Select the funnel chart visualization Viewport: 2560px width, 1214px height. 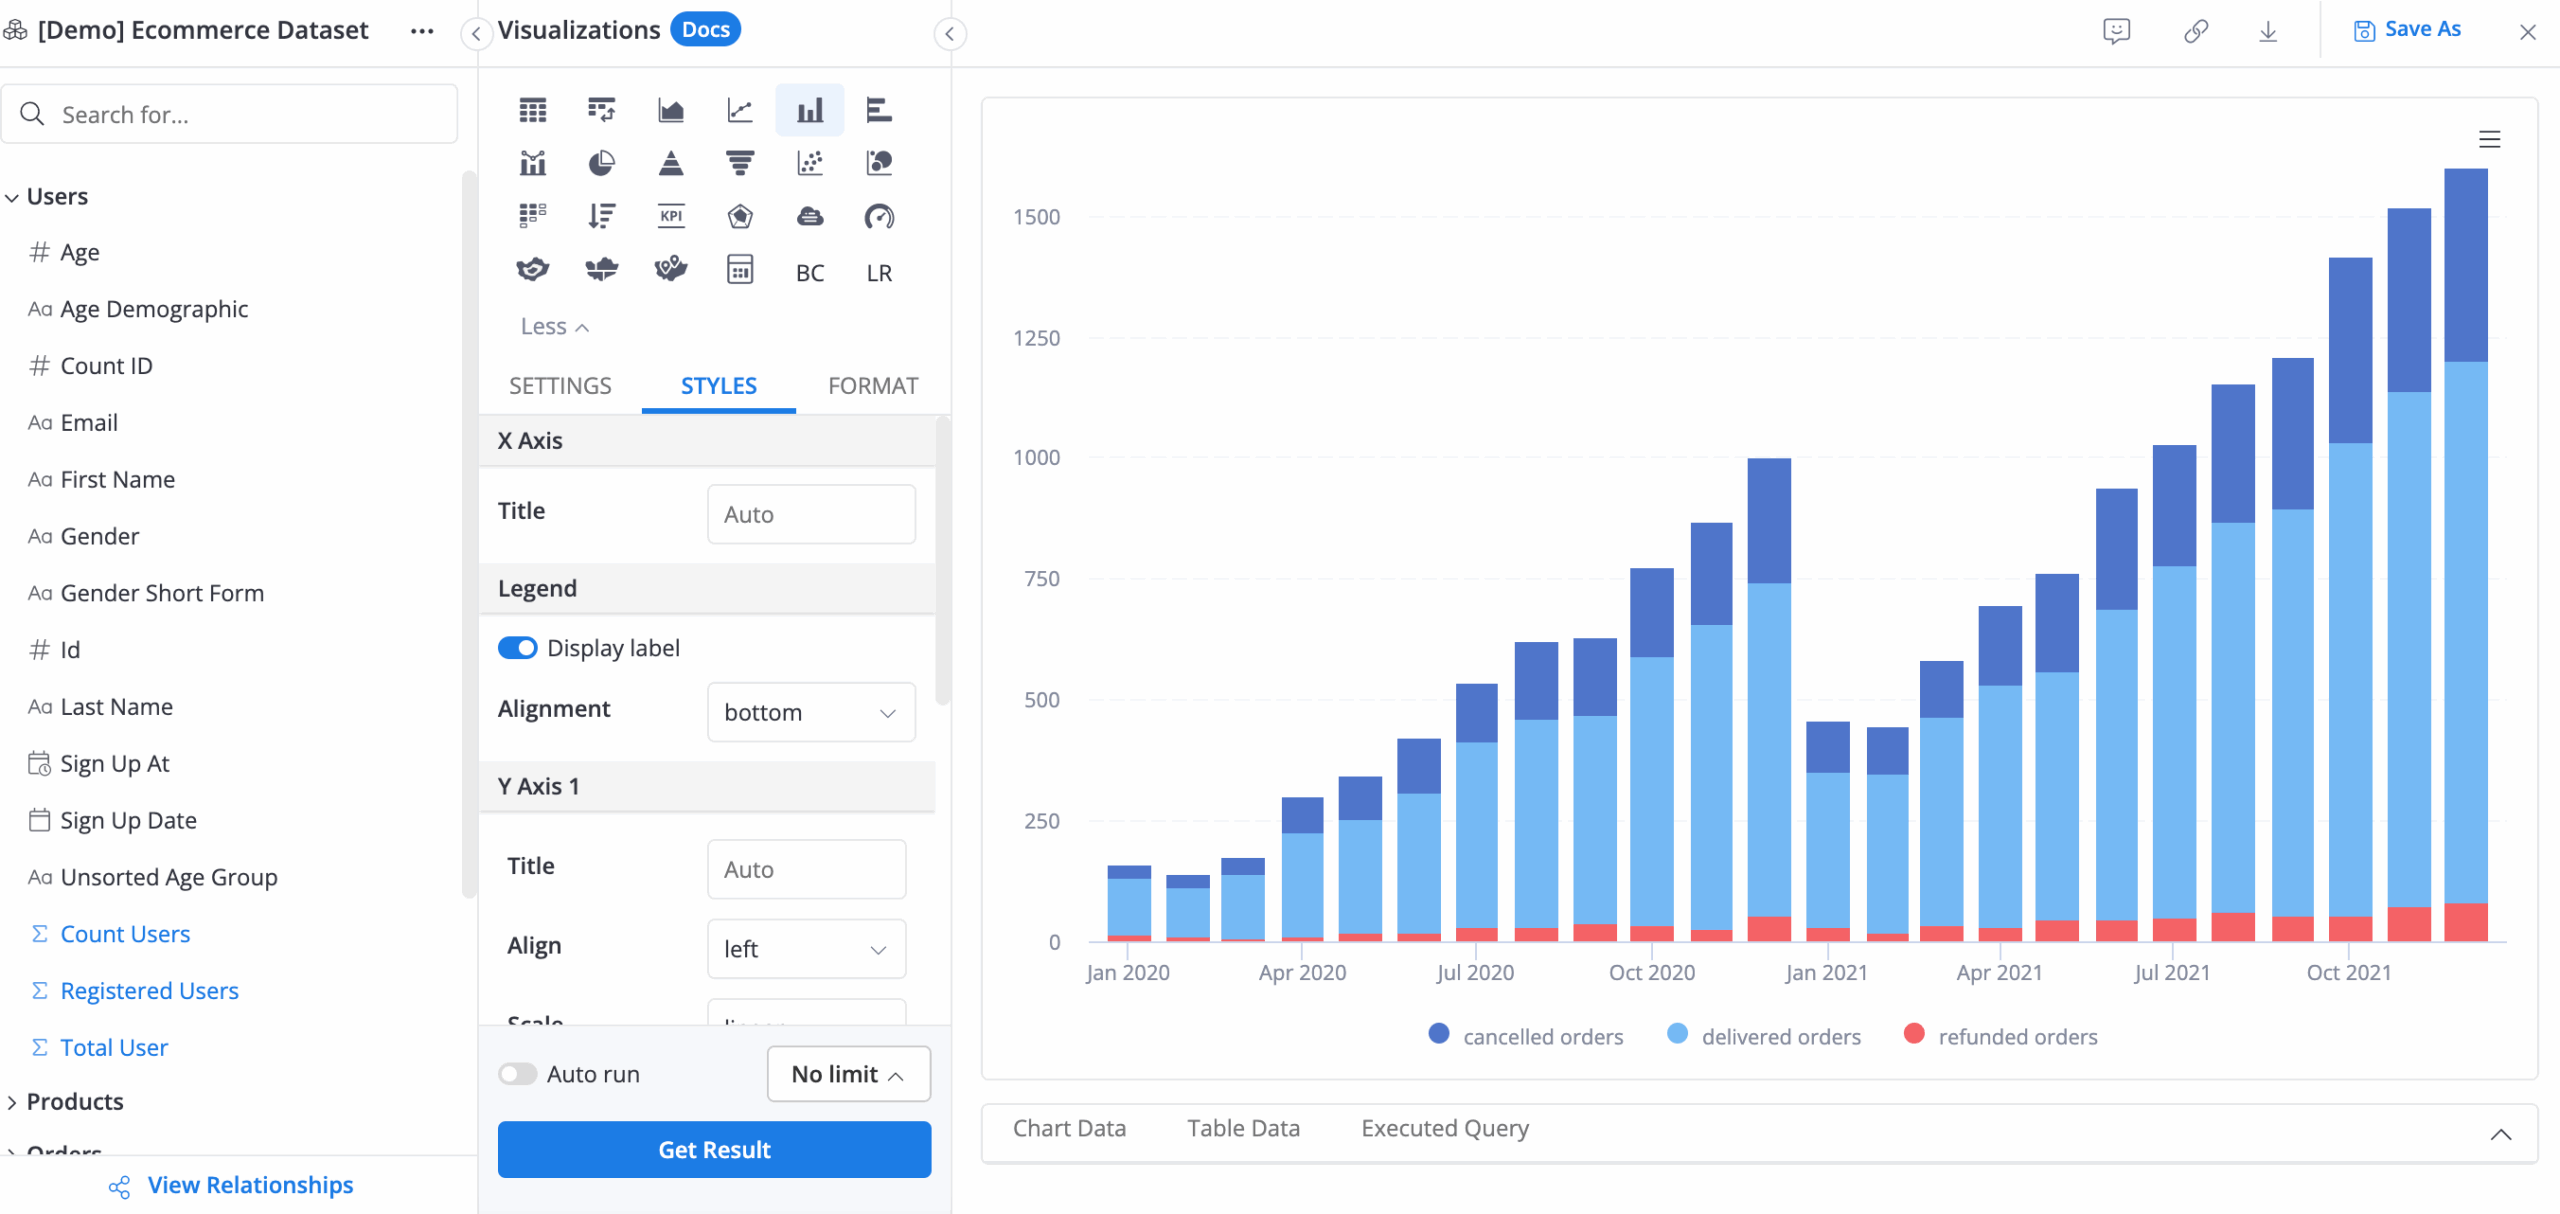point(740,163)
